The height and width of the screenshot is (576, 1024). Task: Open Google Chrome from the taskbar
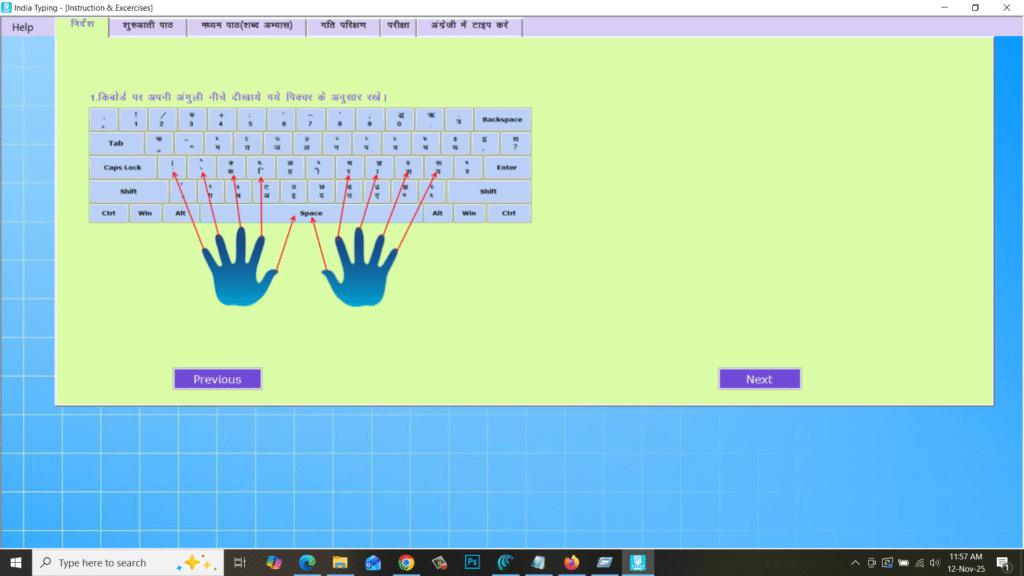click(405, 562)
